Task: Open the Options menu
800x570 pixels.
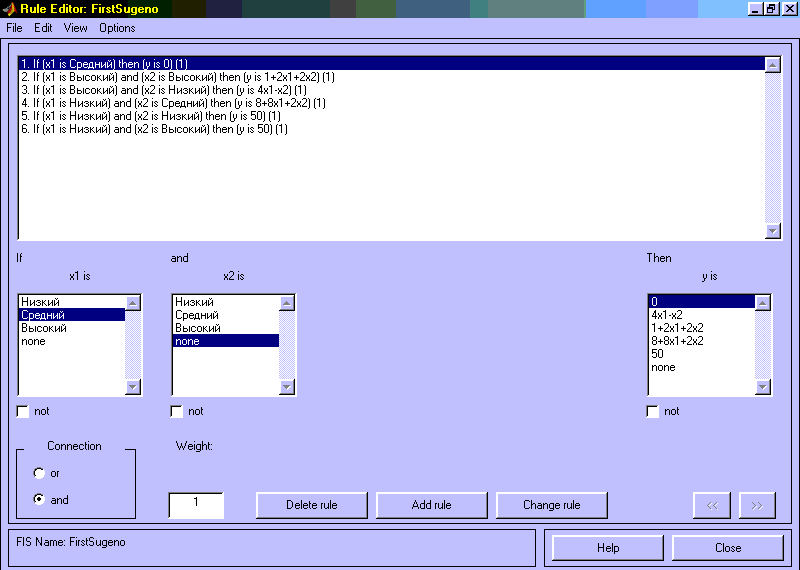Action: pyautogui.click(x=117, y=28)
